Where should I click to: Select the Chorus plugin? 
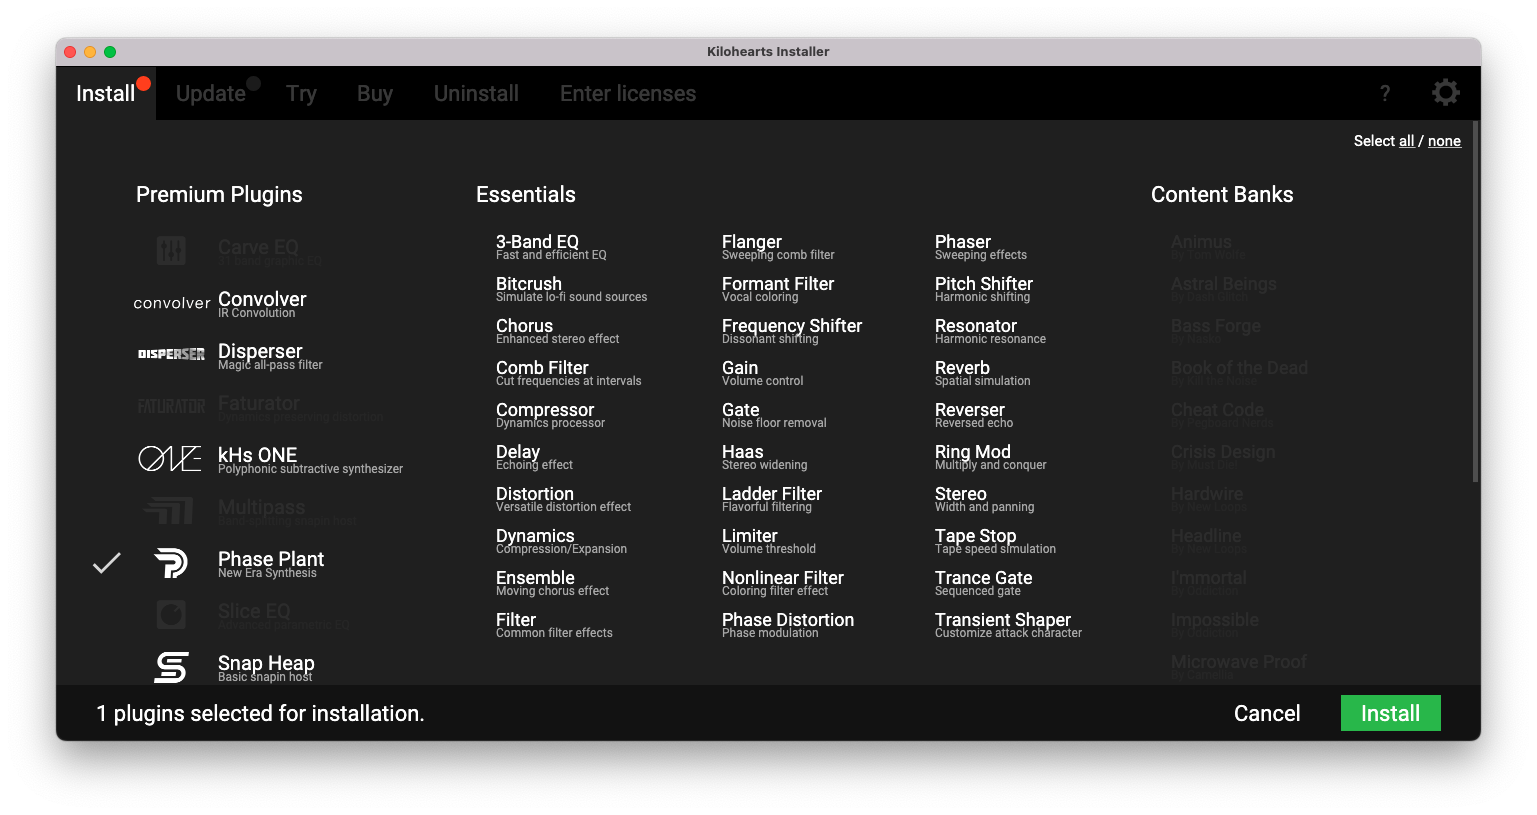click(557, 331)
